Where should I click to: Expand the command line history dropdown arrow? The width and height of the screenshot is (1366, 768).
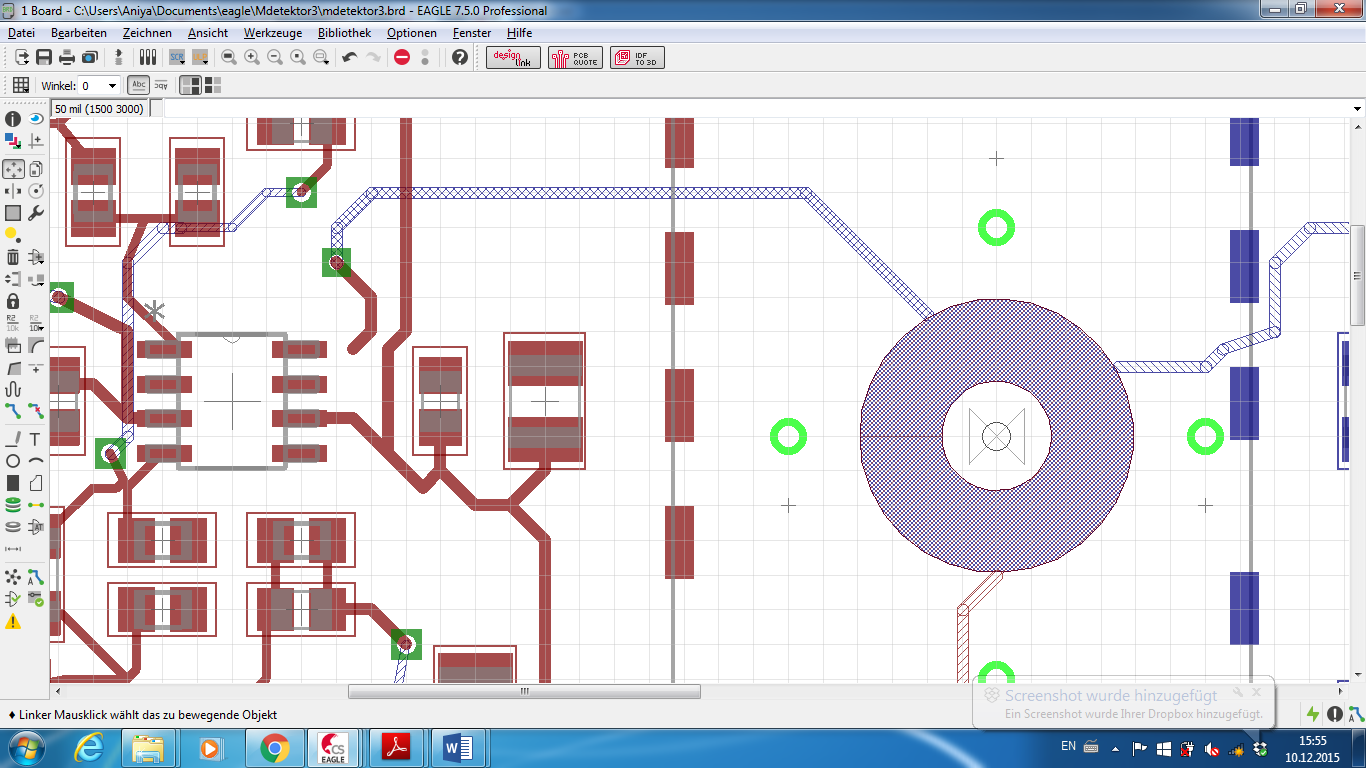coord(1357,108)
